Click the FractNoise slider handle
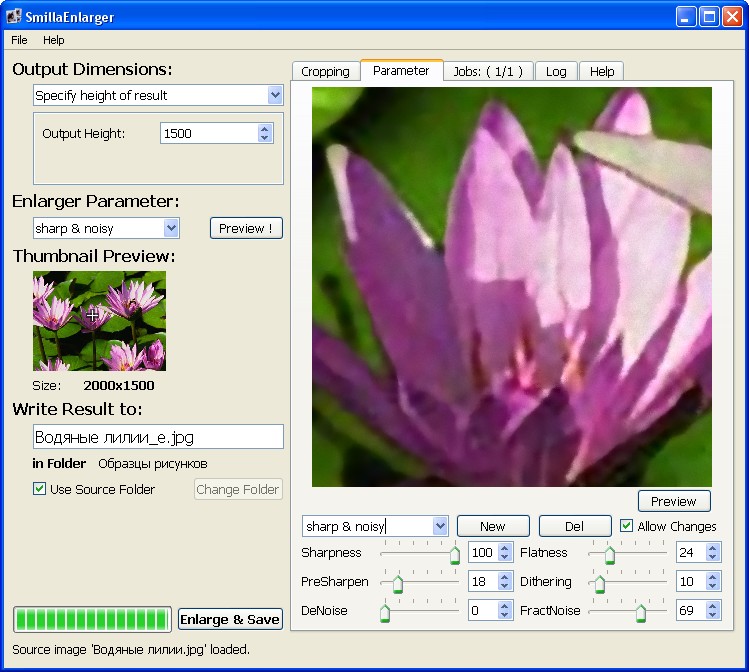The image size is (749, 672). (641, 612)
